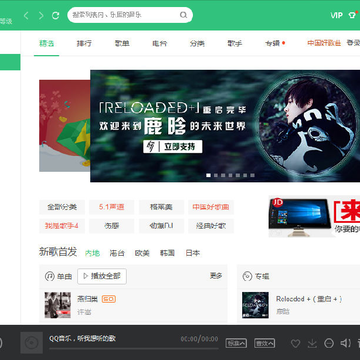Focus the music search input field

pos(130,15)
